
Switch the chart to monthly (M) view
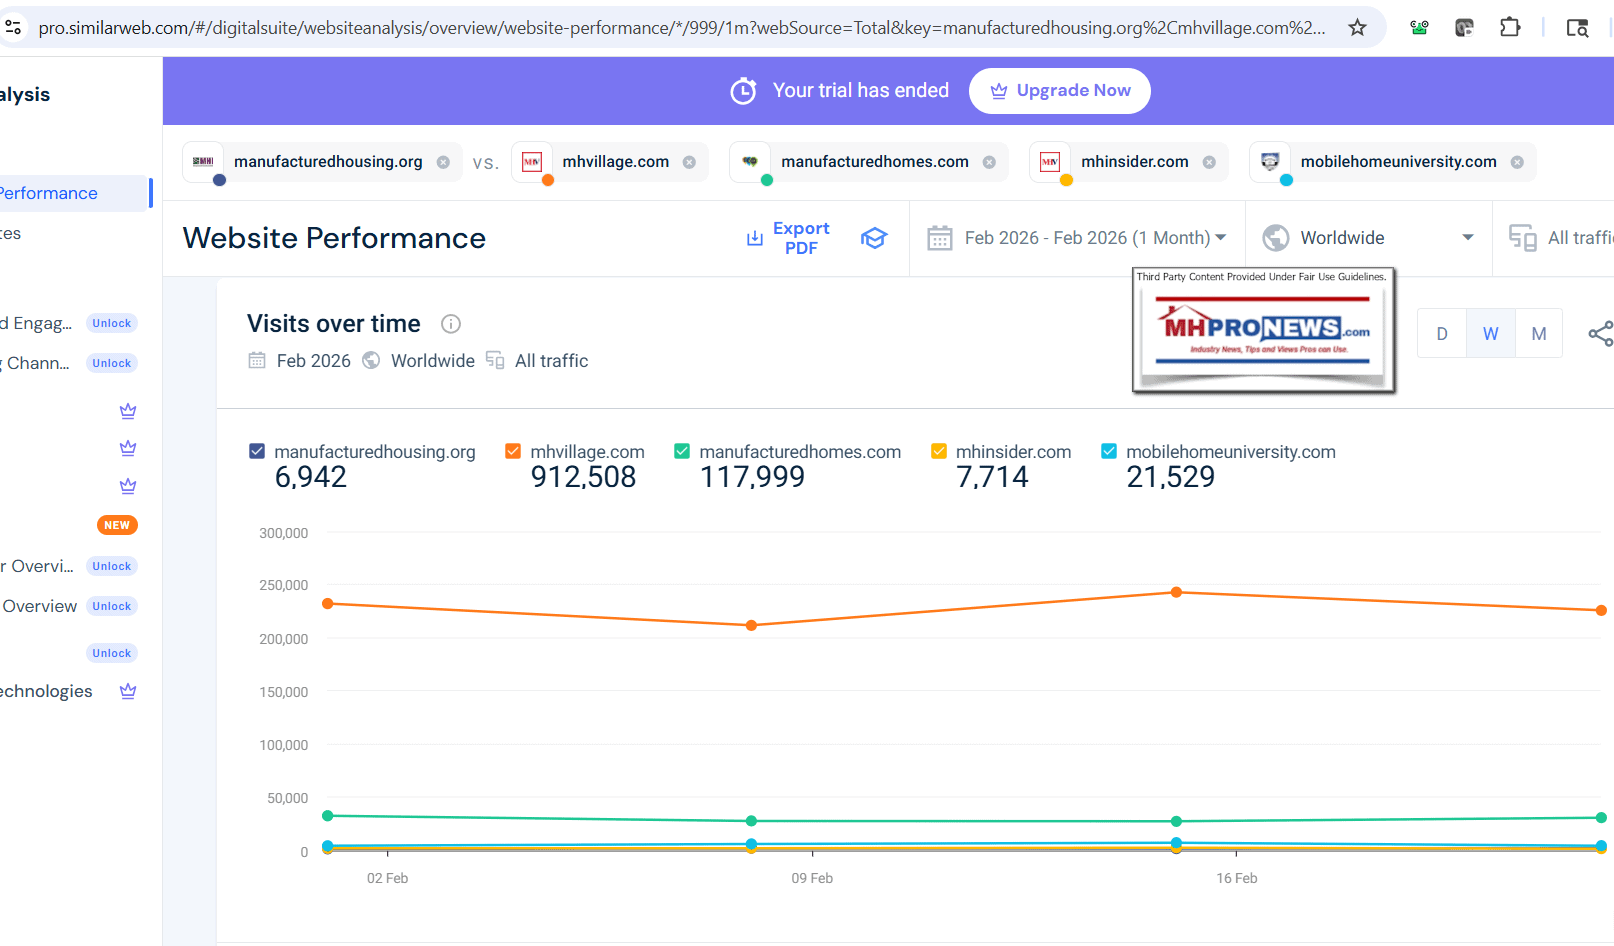pos(1539,334)
